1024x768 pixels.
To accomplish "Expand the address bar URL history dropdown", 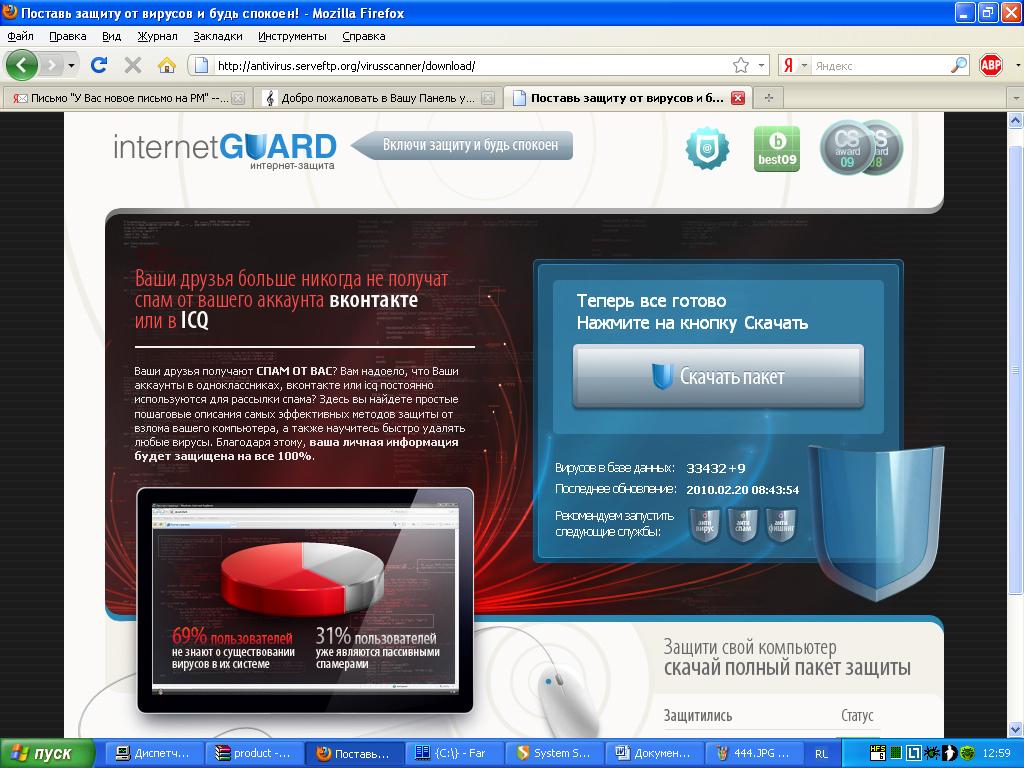I will (761, 65).
